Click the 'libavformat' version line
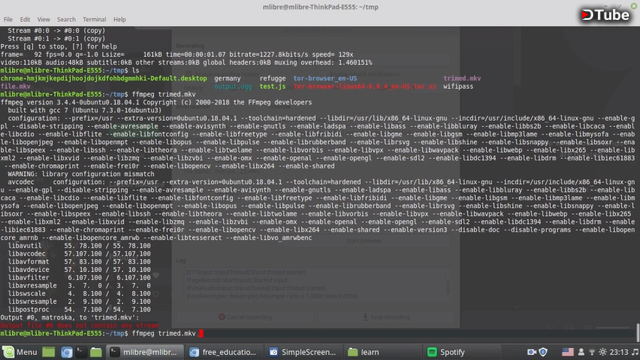The width and height of the screenshot is (640, 360). coord(79,262)
